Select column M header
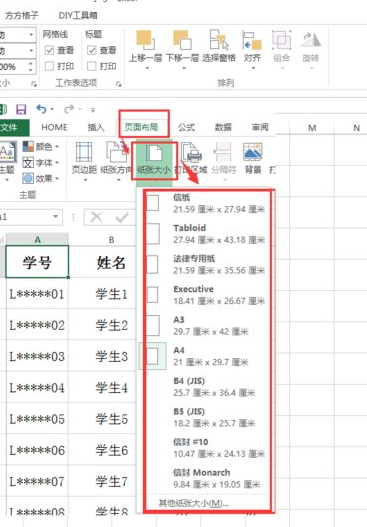The width and height of the screenshot is (367, 527). (x=312, y=128)
